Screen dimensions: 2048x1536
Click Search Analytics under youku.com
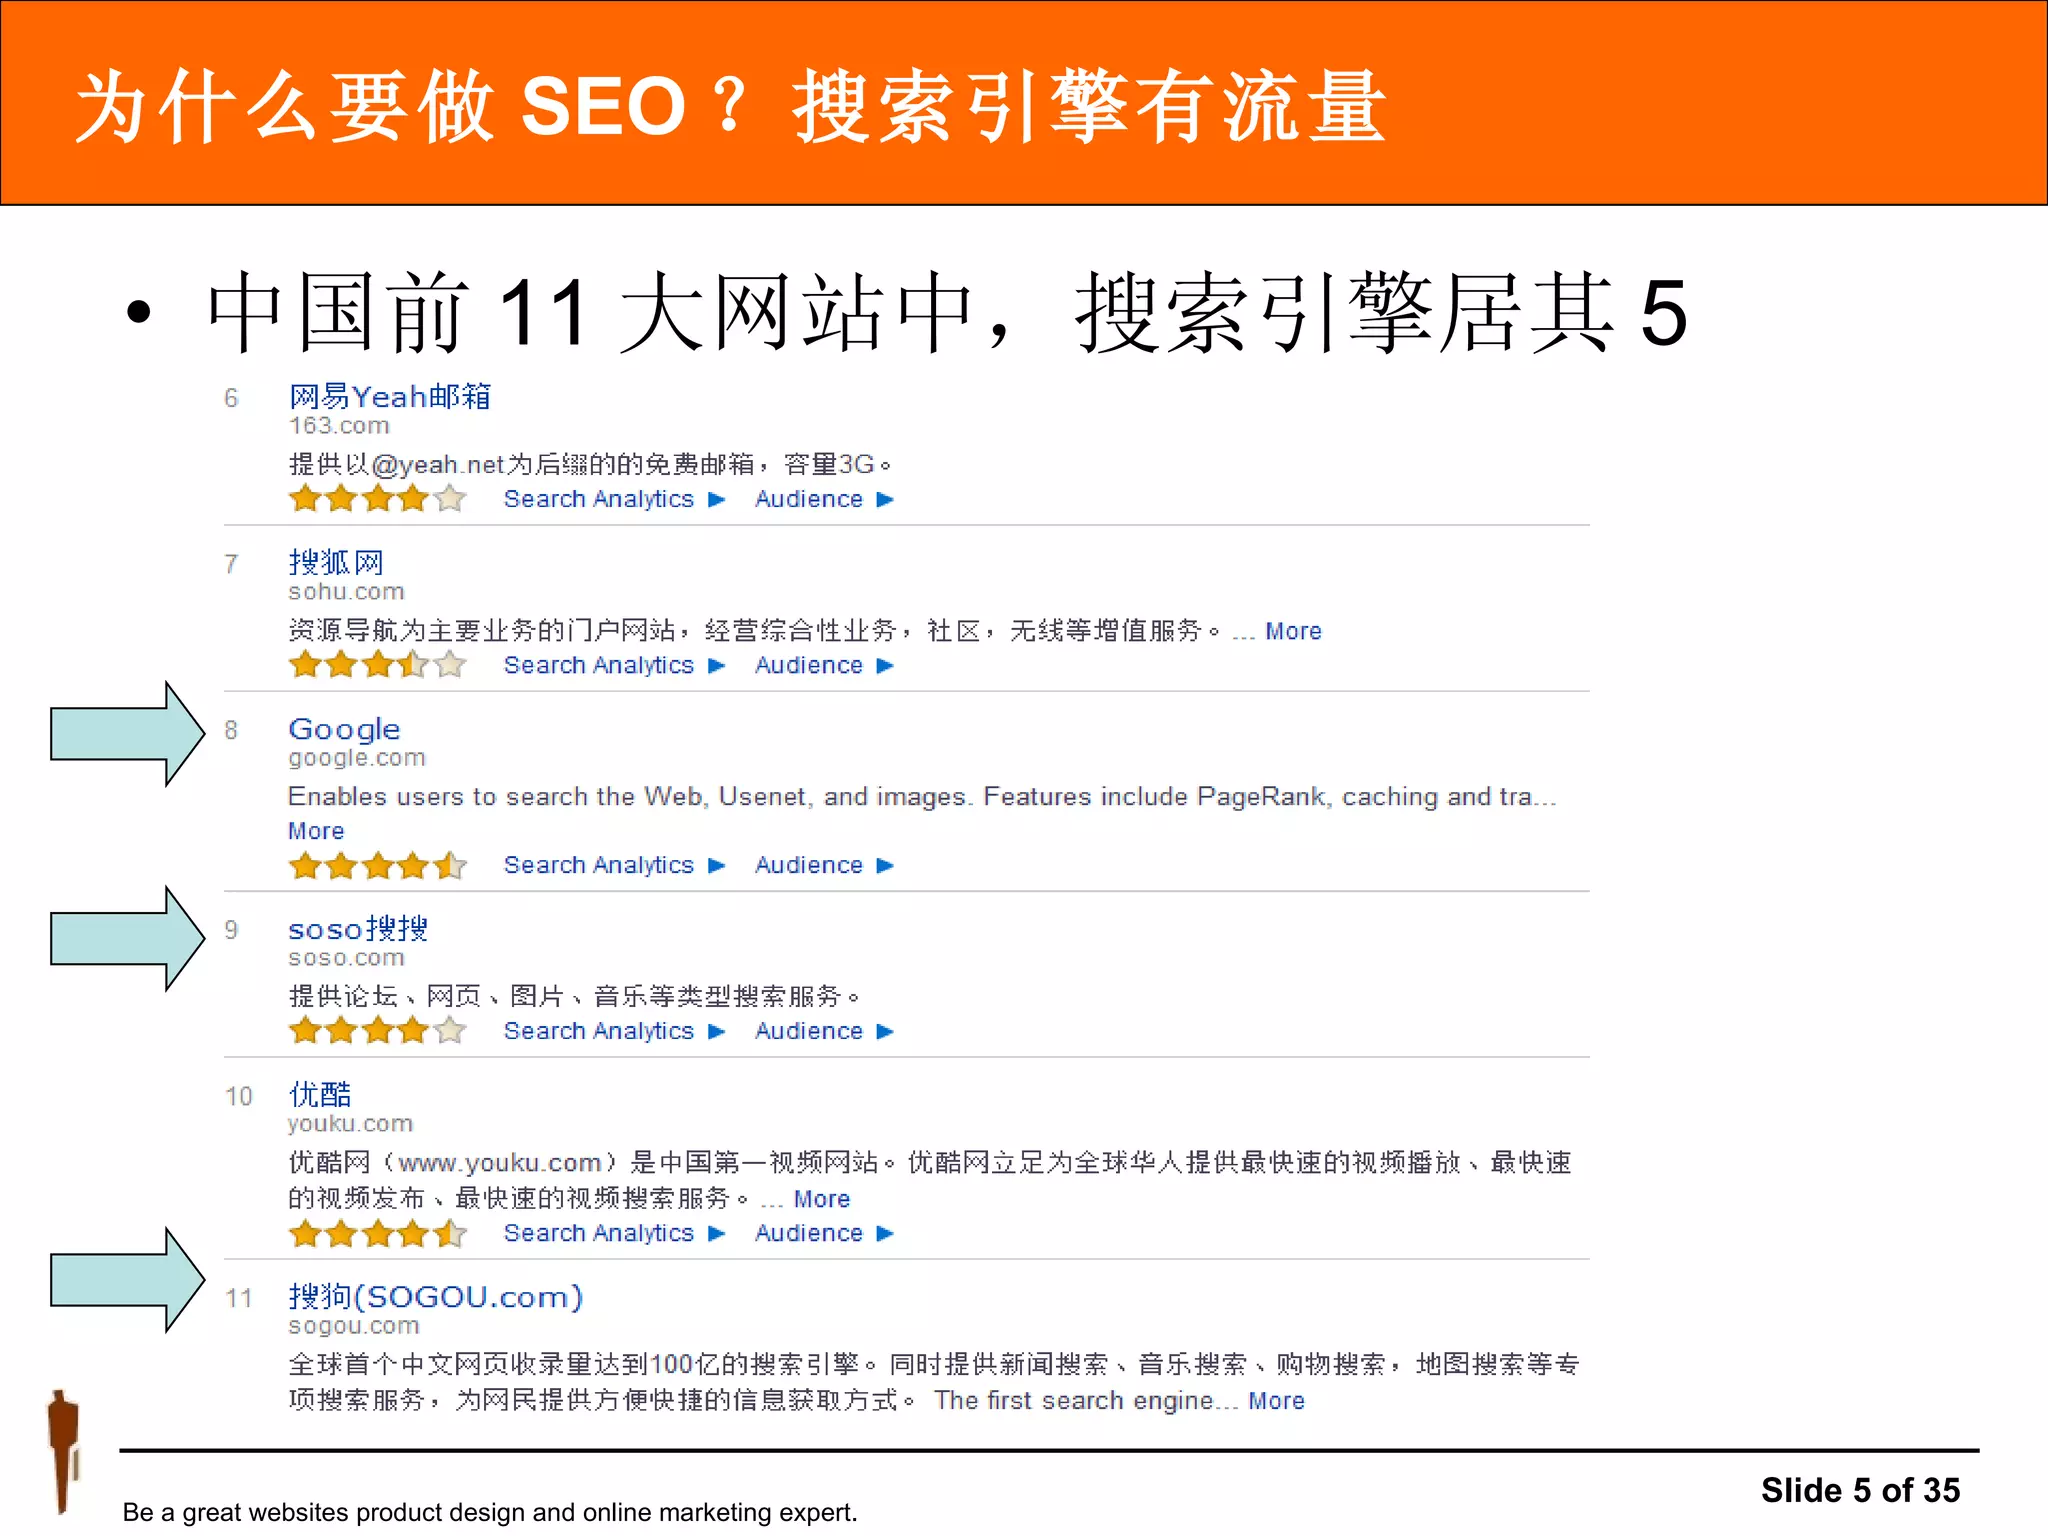tap(598, 1233)
